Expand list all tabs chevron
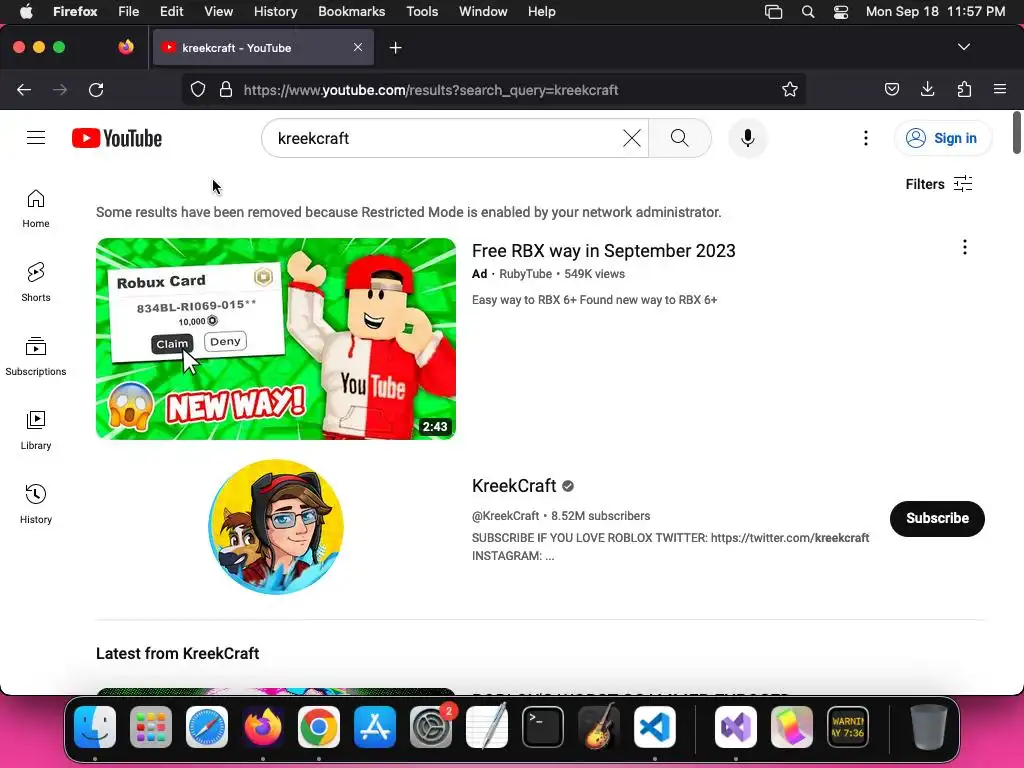The height and width of the screenshot is (768, 1024). [x=964, y=47]
